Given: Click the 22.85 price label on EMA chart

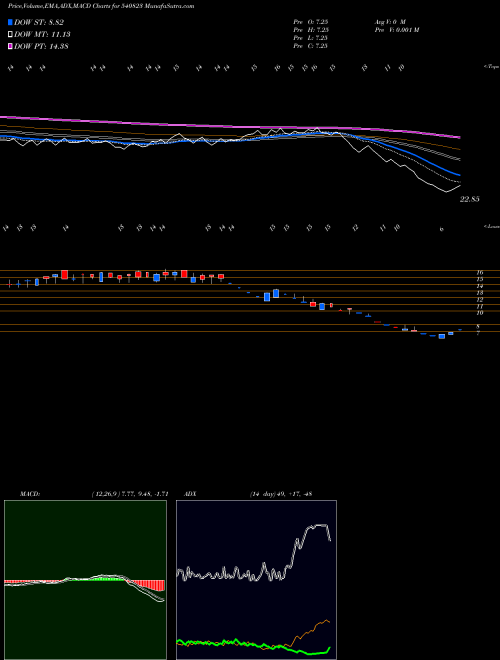Looking at the screenshot, I should pos(469,199).
